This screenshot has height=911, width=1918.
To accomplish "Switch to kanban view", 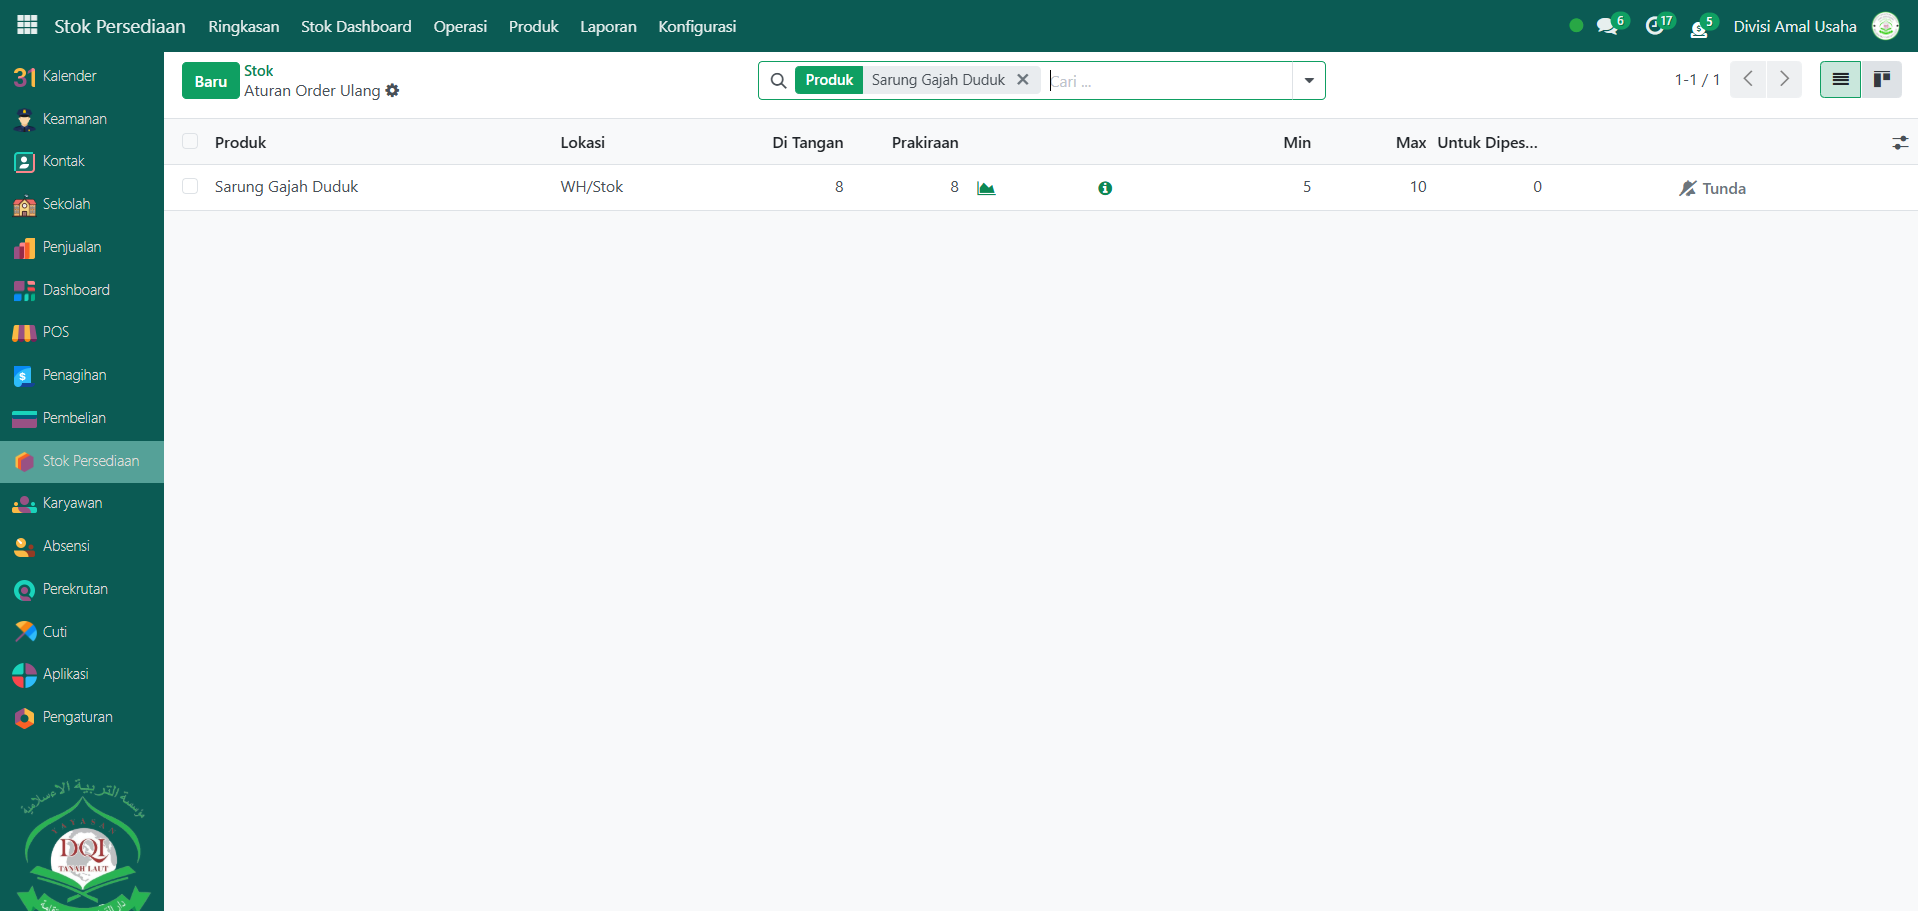I will coord(1881,79).
